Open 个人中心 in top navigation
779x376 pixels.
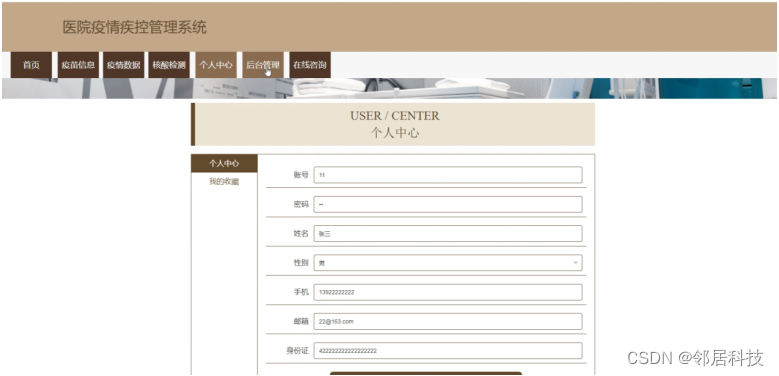pyautogui.click(x=216, y=65)
